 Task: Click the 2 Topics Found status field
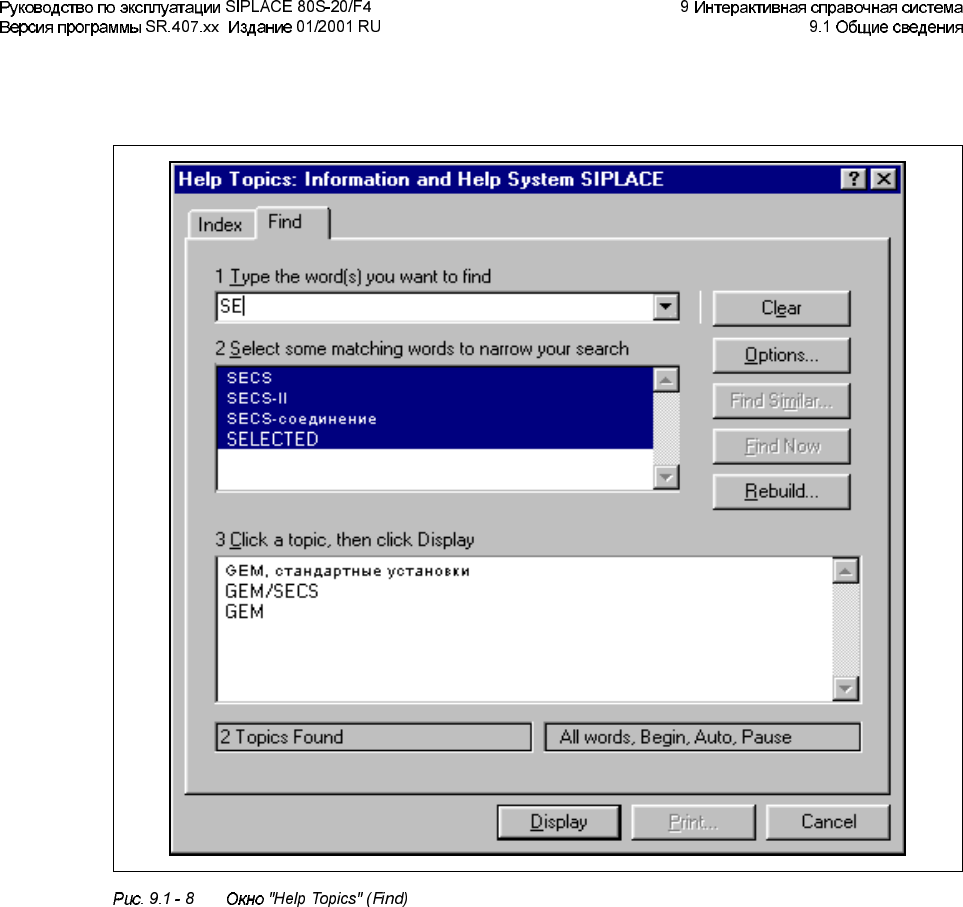click(x=373, y=737)
